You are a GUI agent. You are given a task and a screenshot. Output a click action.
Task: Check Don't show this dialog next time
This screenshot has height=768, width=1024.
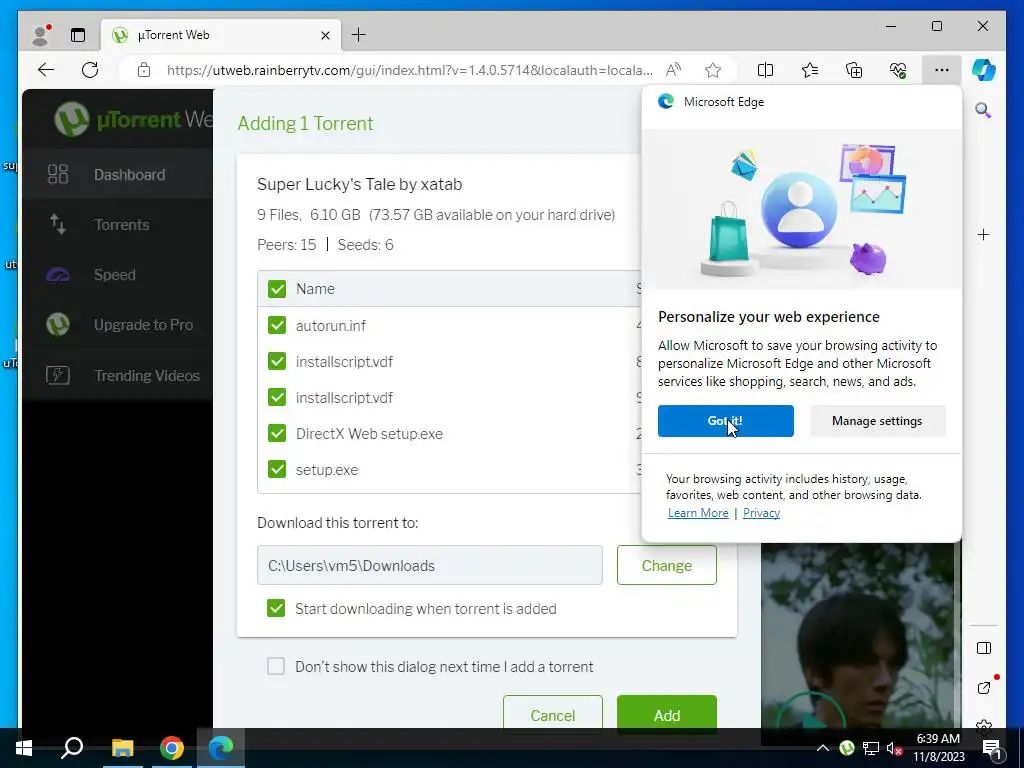pyautogui.click(x=276, y=666)
